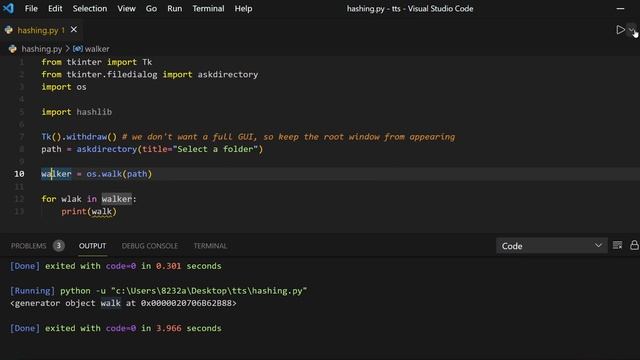The image size is (640, 360).
Task: Click the walker symbol in the breadcrumb
Action: pyautogui.click(x=97, y=49)
